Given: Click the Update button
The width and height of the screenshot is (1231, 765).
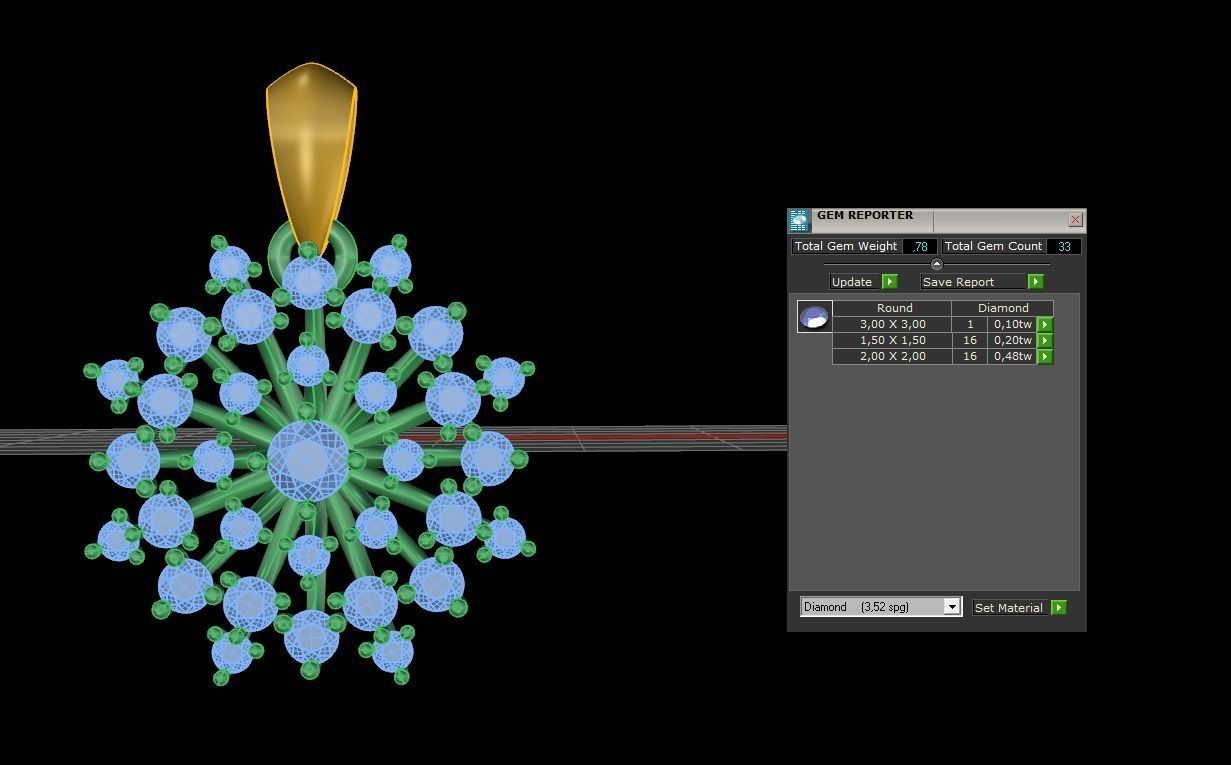Looking at the screenshot, I should pos(855,282).
